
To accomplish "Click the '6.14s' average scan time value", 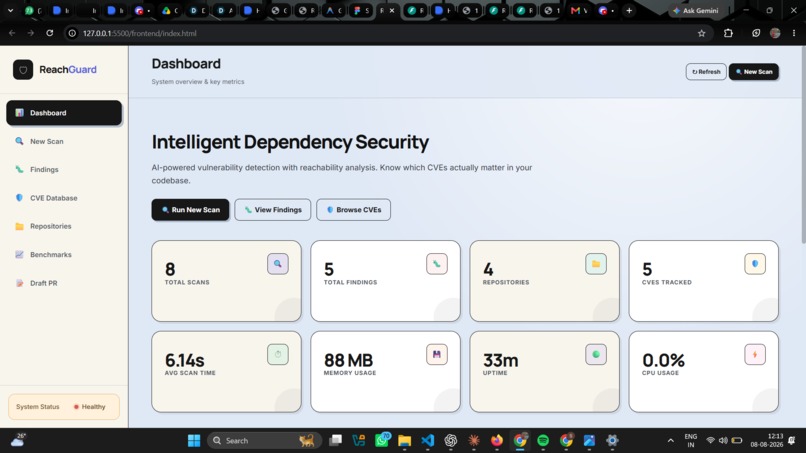I will coord(185,360).
